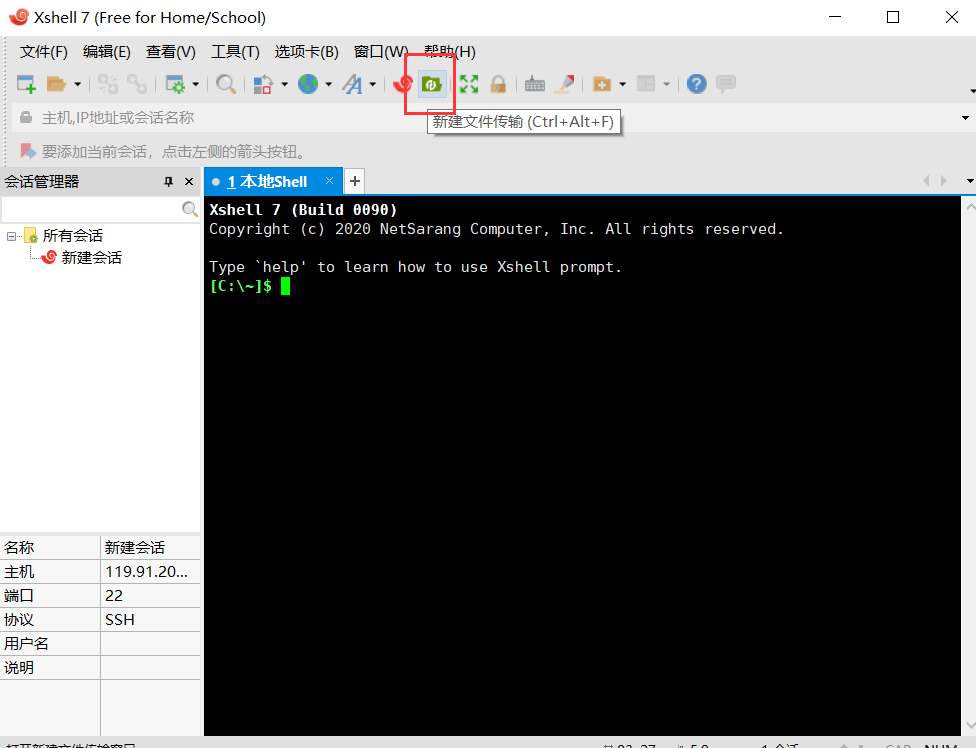
Task: Expand the Layout dropdown arrow
Action: (667, 84)
